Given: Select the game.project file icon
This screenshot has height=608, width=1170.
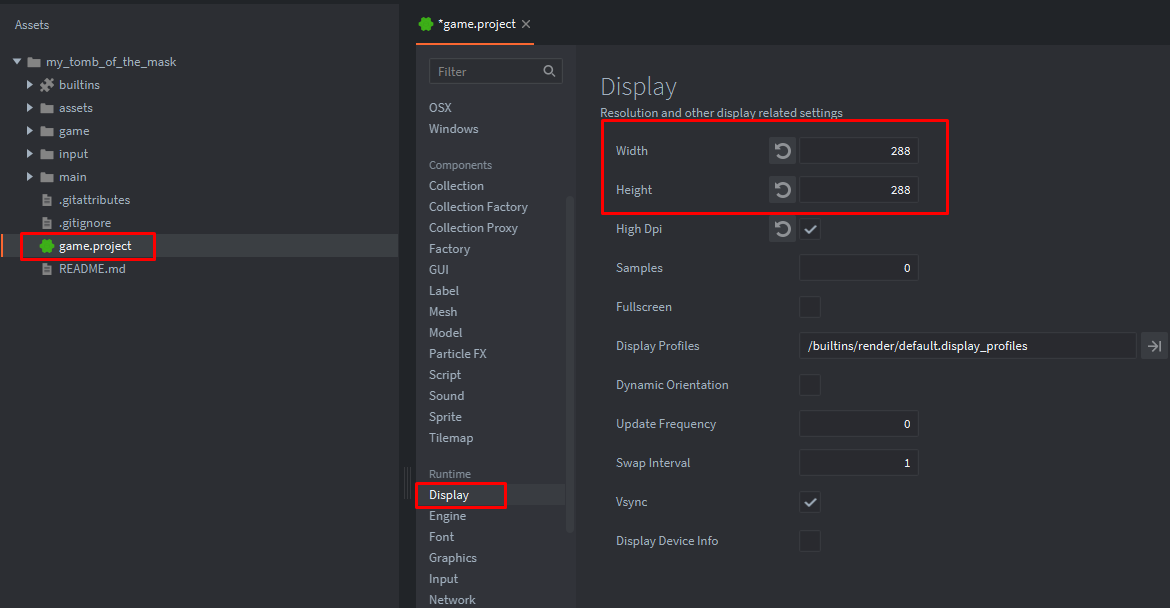Looking at the screenshot, I should pos(46,246).
